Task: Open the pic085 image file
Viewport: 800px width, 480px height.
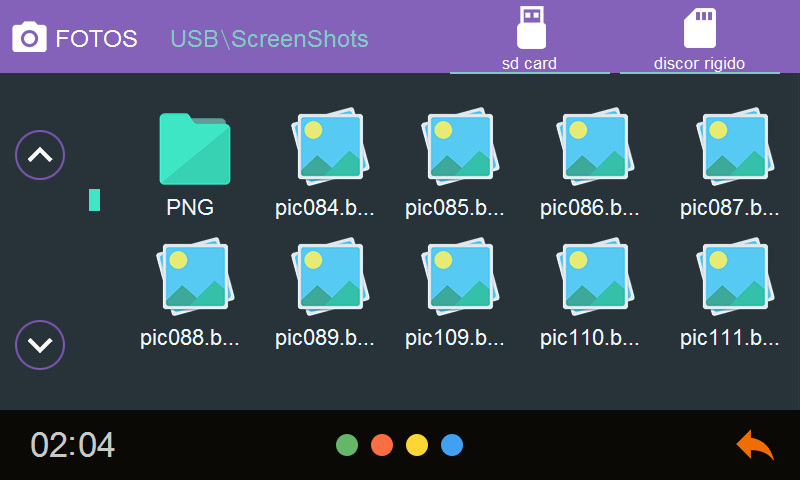Action: [x=460, y=147]
